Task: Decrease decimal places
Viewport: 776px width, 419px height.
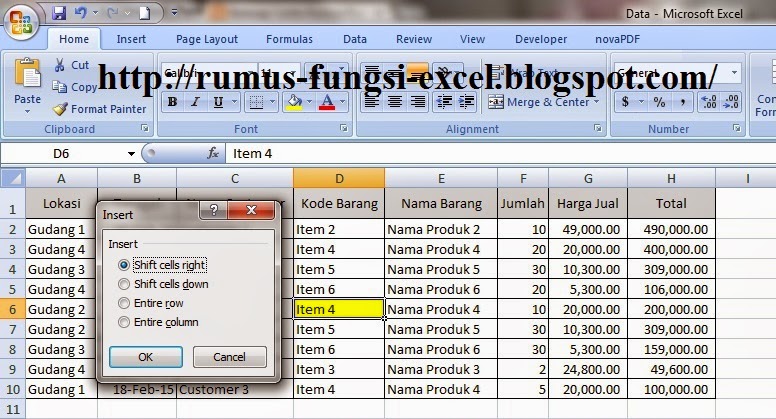Action: click(x=731, y=102)
